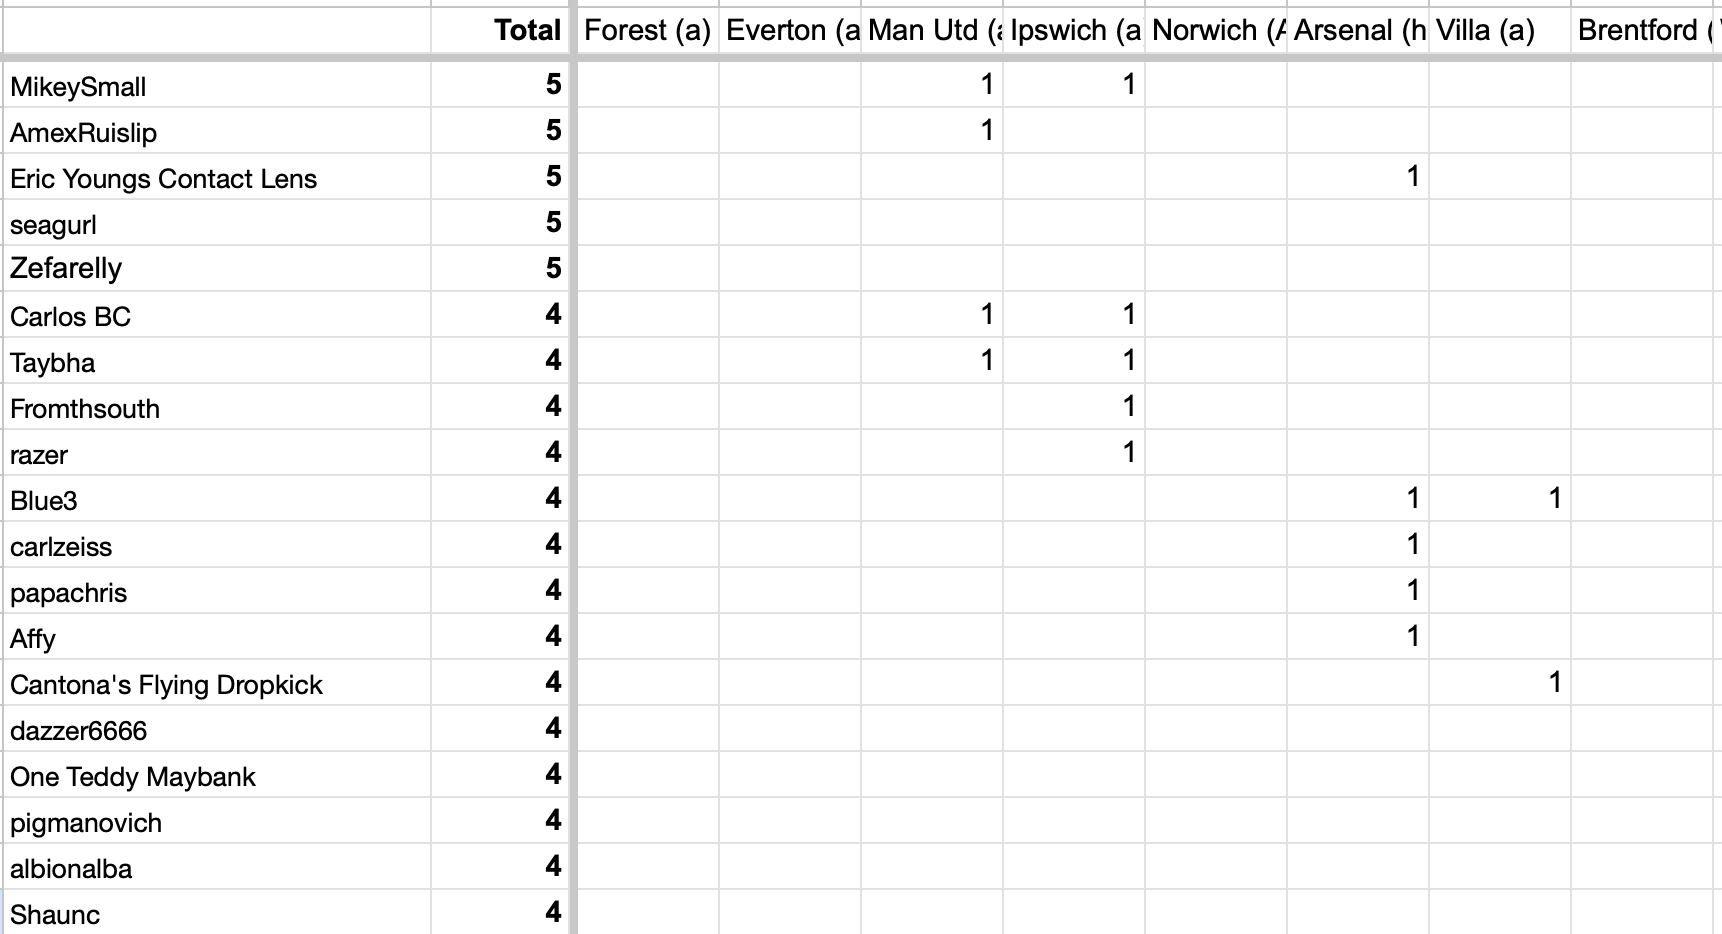Click the Forest (a) column header
Image resolution: width=1722 pixels, height=934 pixels.
coord(648,30)
